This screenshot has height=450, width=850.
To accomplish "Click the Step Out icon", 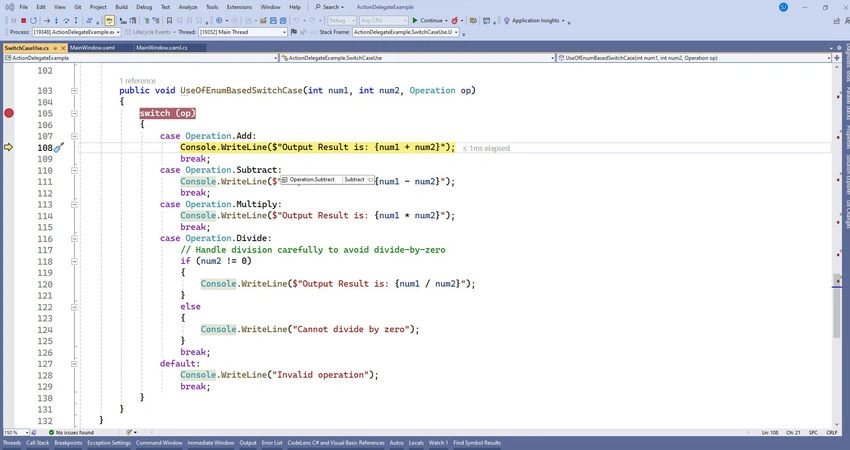I will tap(76, 21).
